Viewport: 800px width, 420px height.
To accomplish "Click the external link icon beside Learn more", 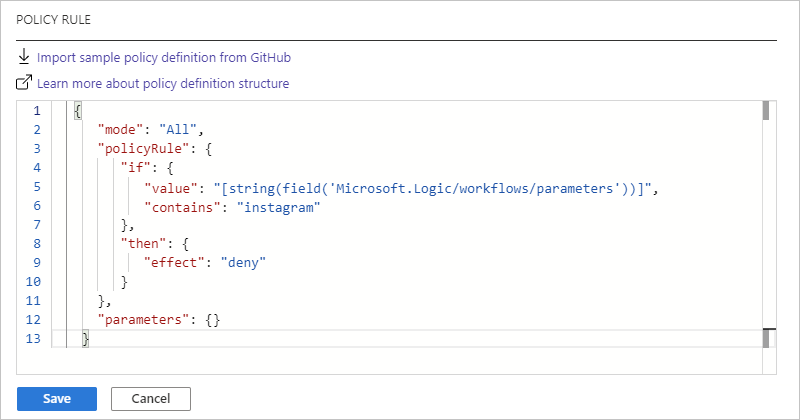I will (24, 83).
